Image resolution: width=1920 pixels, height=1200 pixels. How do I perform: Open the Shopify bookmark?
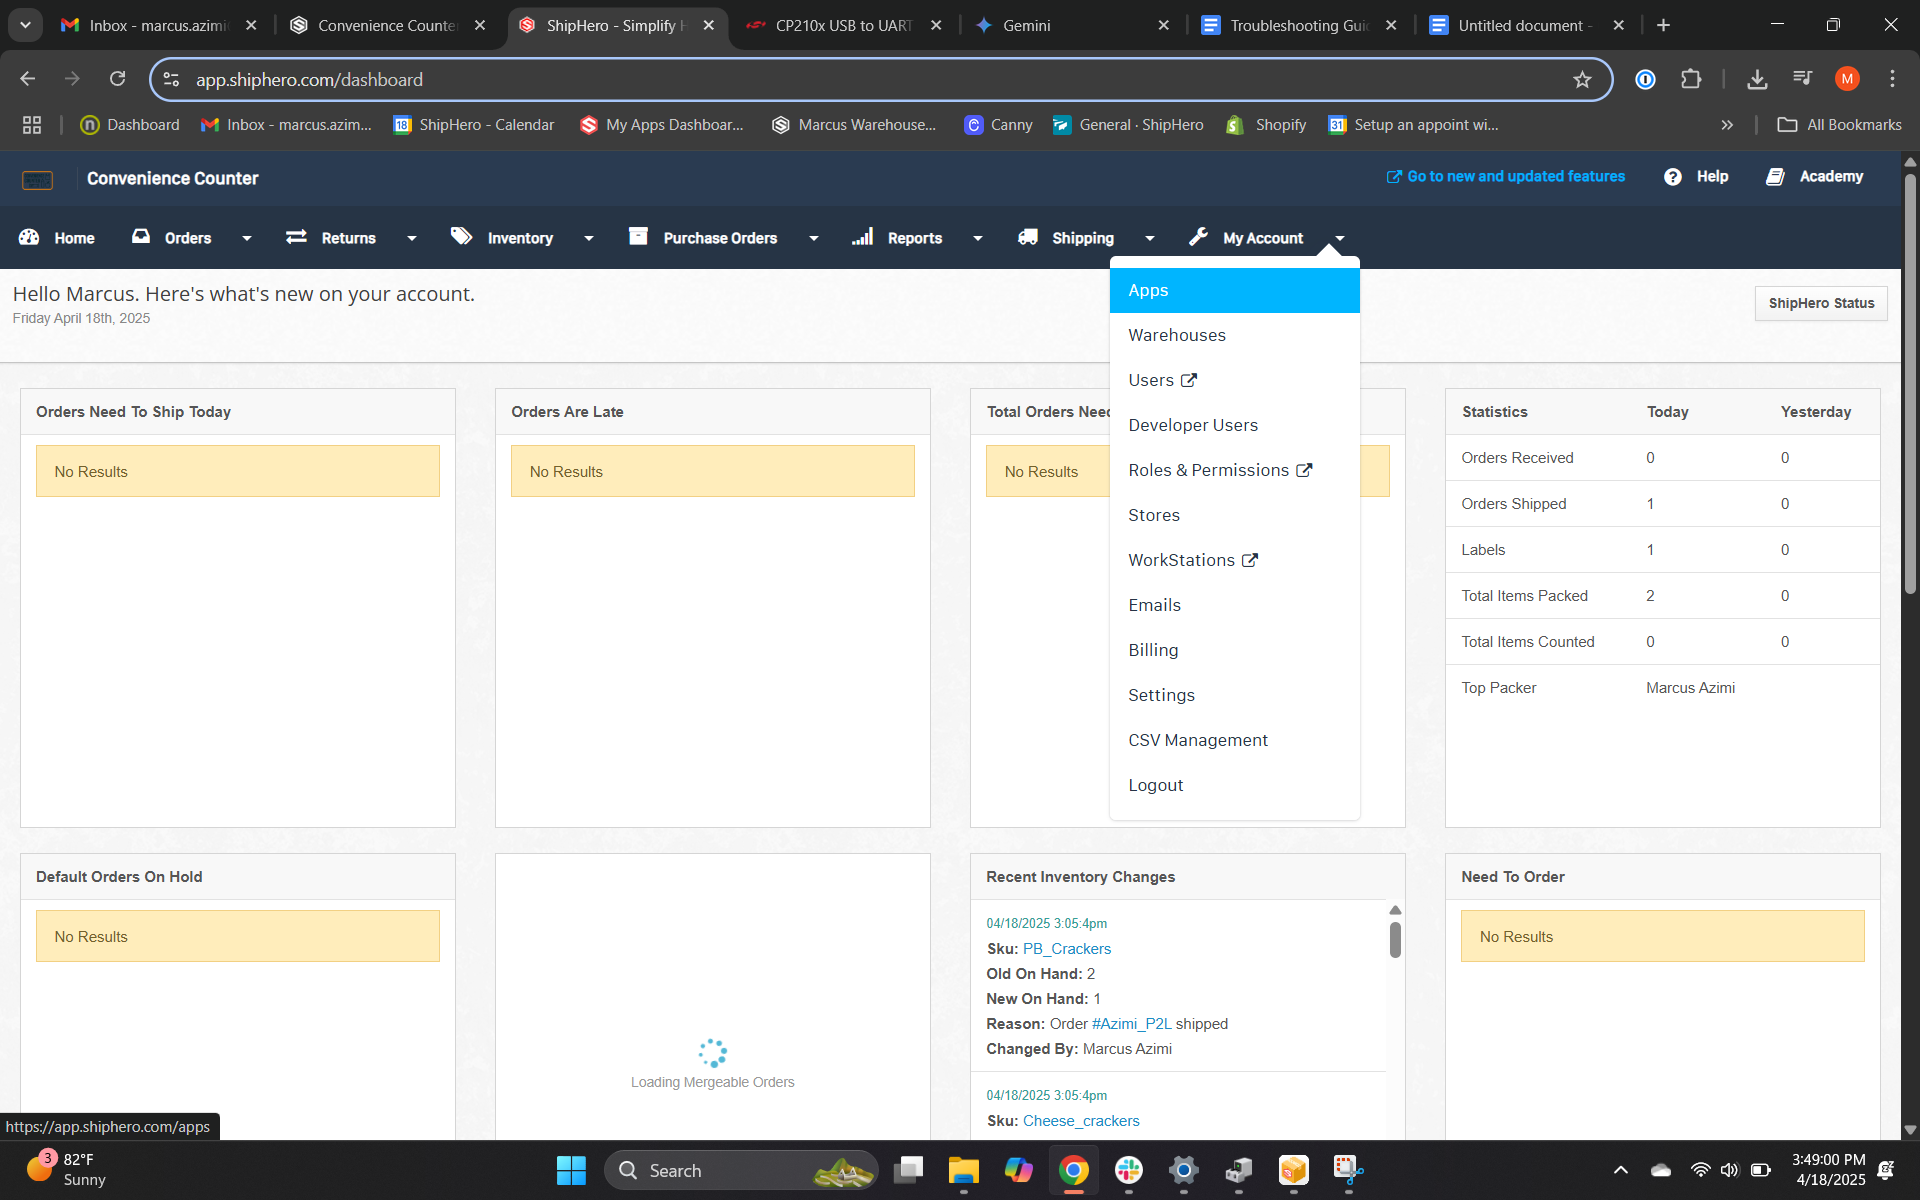tap(1266, 125)
